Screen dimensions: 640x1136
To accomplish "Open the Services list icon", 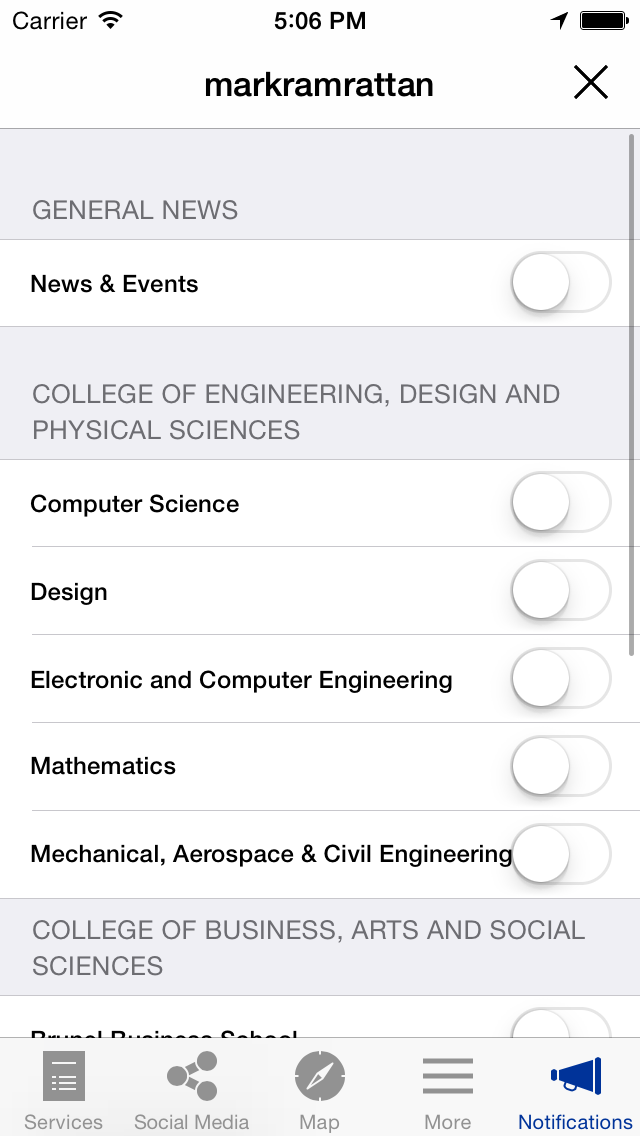I will point(64,1076).
